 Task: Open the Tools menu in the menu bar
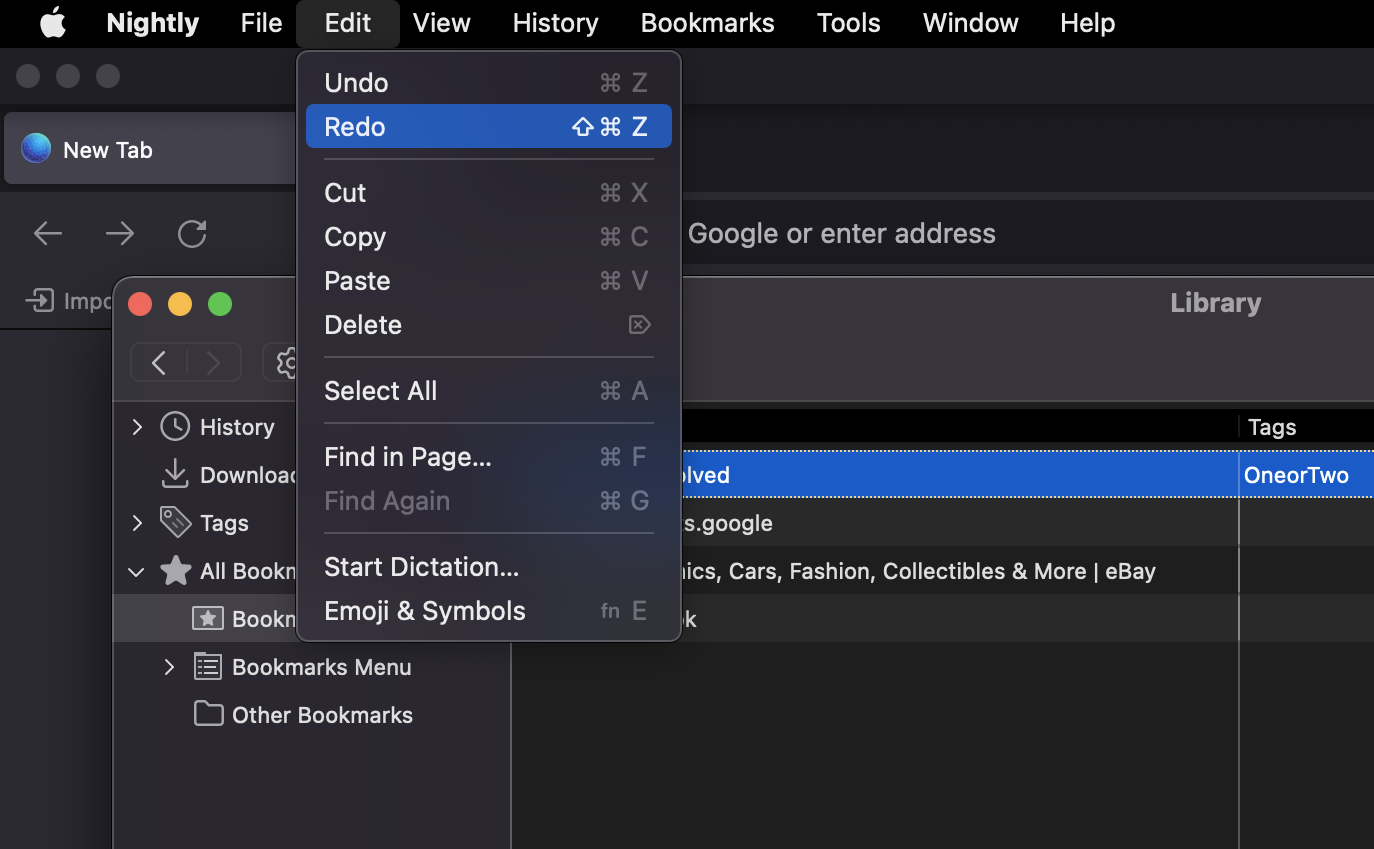pos(847,22)
